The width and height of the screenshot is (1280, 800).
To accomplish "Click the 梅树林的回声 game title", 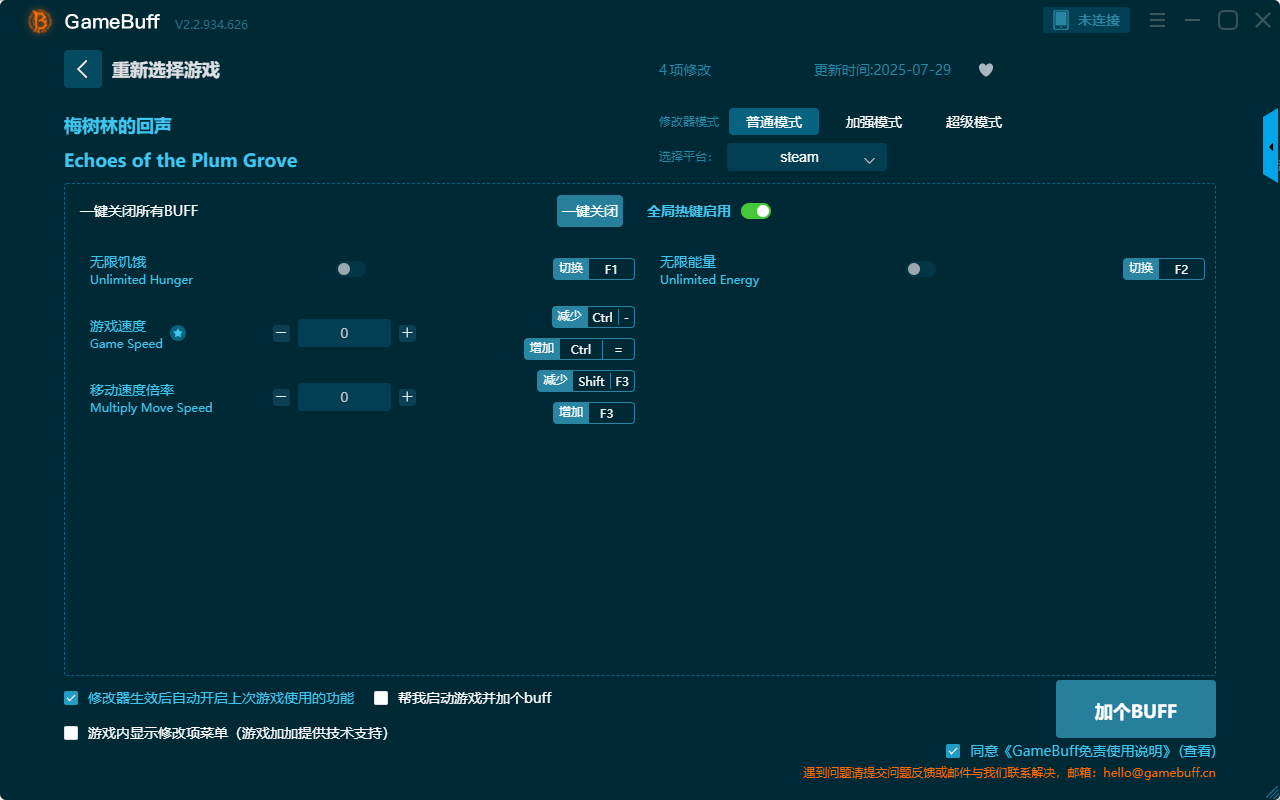I will (118, 125).
